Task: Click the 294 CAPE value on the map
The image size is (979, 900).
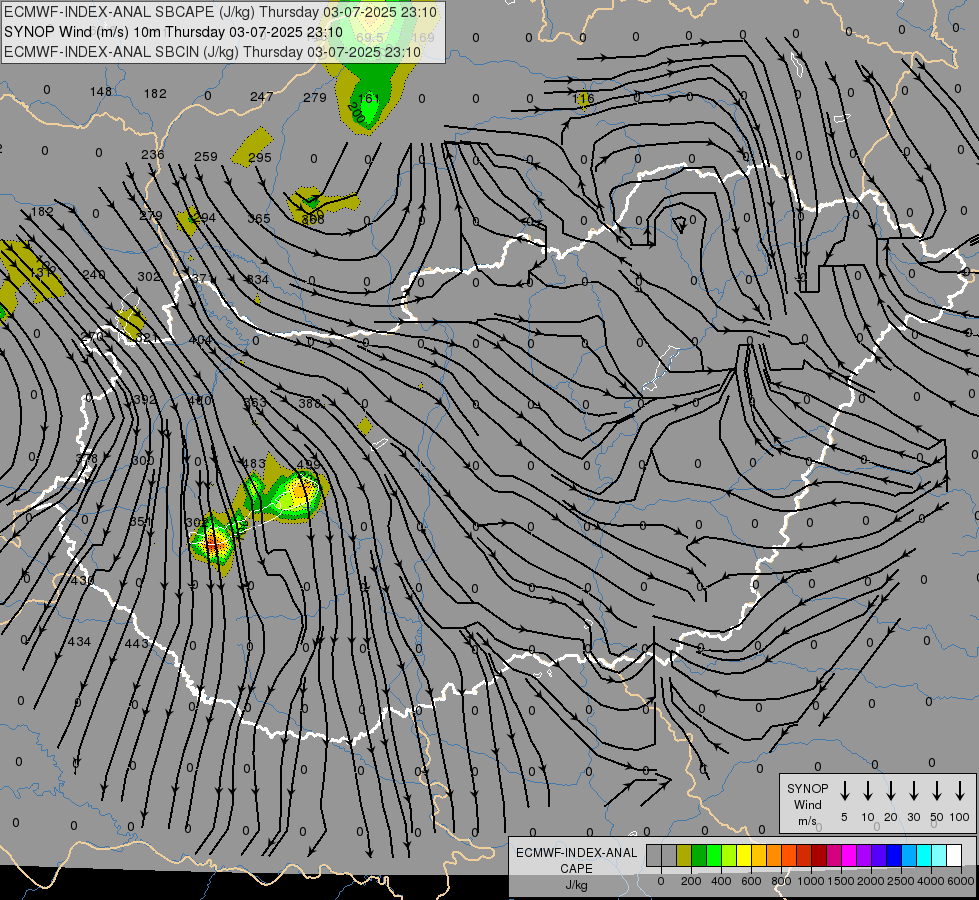Action: 204,217
